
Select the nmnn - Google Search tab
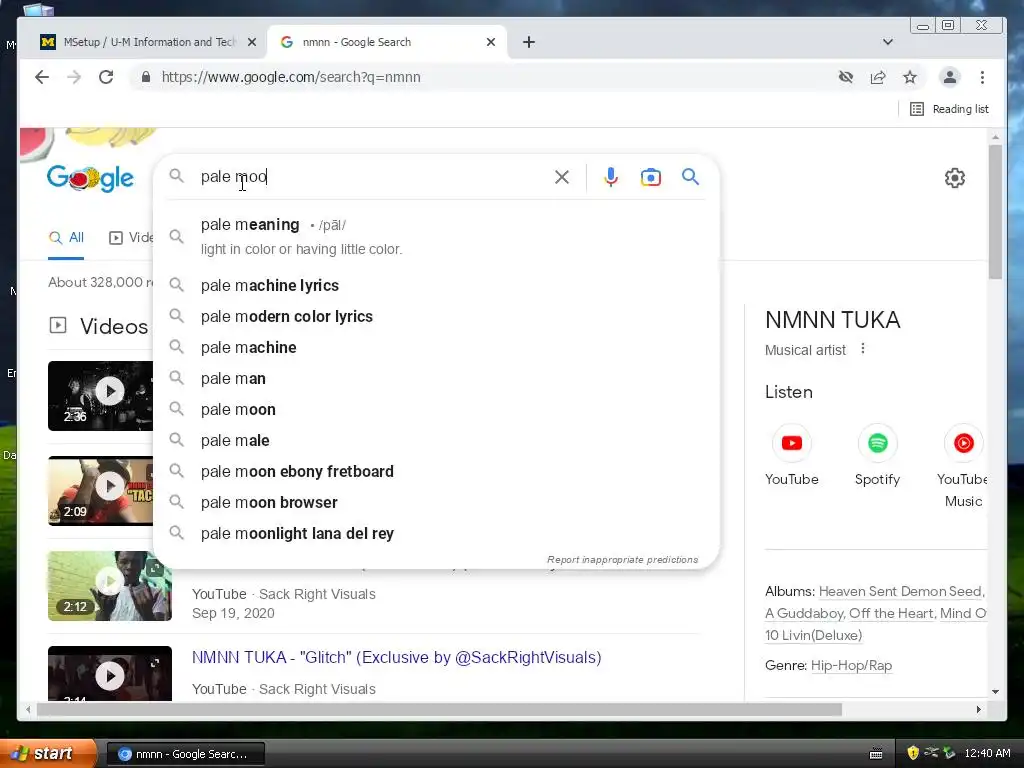(387, 42)
